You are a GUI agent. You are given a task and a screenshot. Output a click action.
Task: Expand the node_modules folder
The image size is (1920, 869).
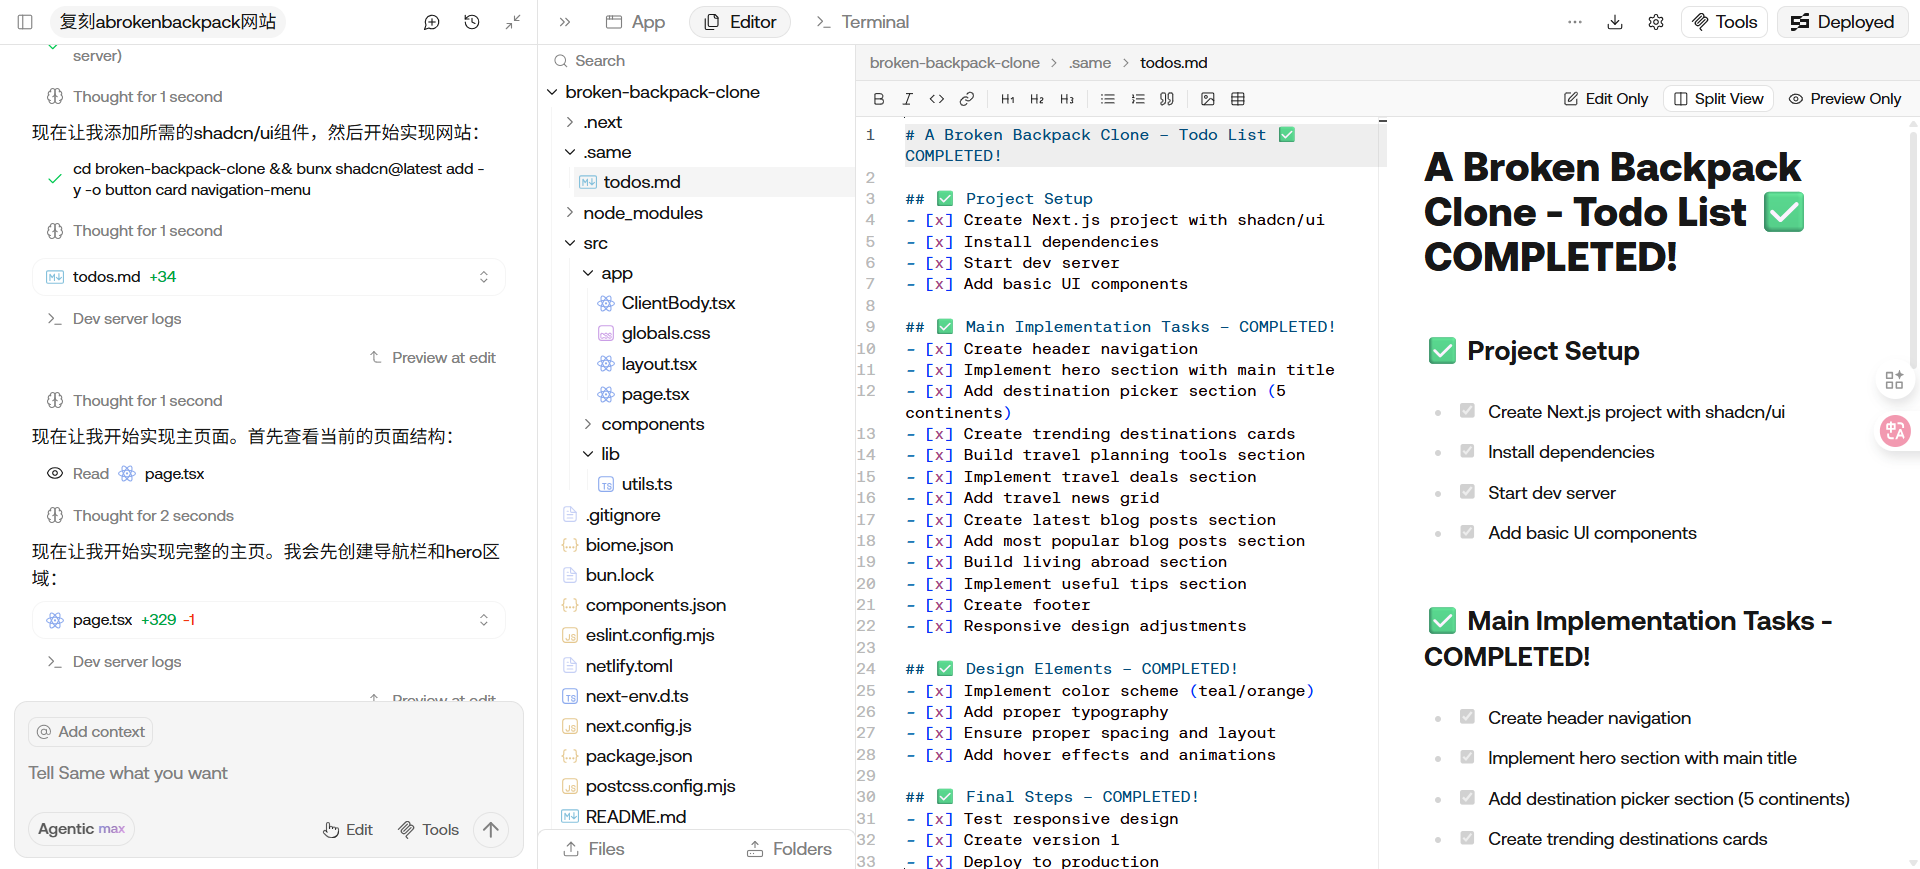click(x=642, y=213)
